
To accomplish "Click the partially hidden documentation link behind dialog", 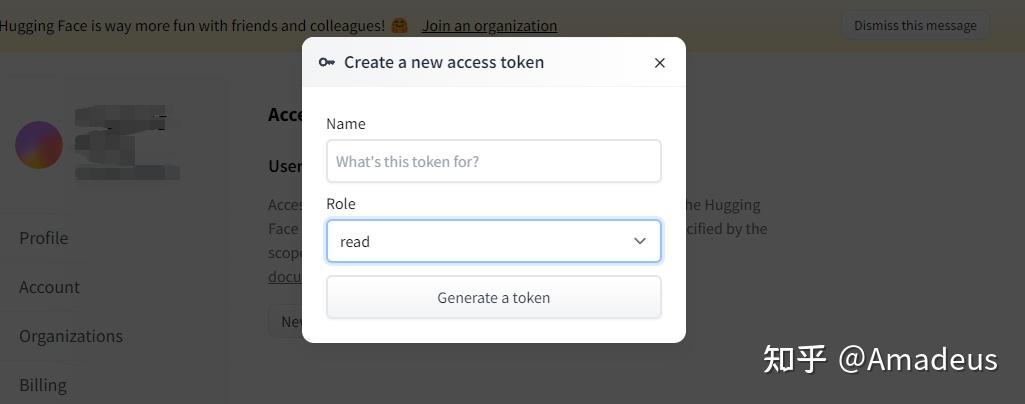I will coord(285,277).
